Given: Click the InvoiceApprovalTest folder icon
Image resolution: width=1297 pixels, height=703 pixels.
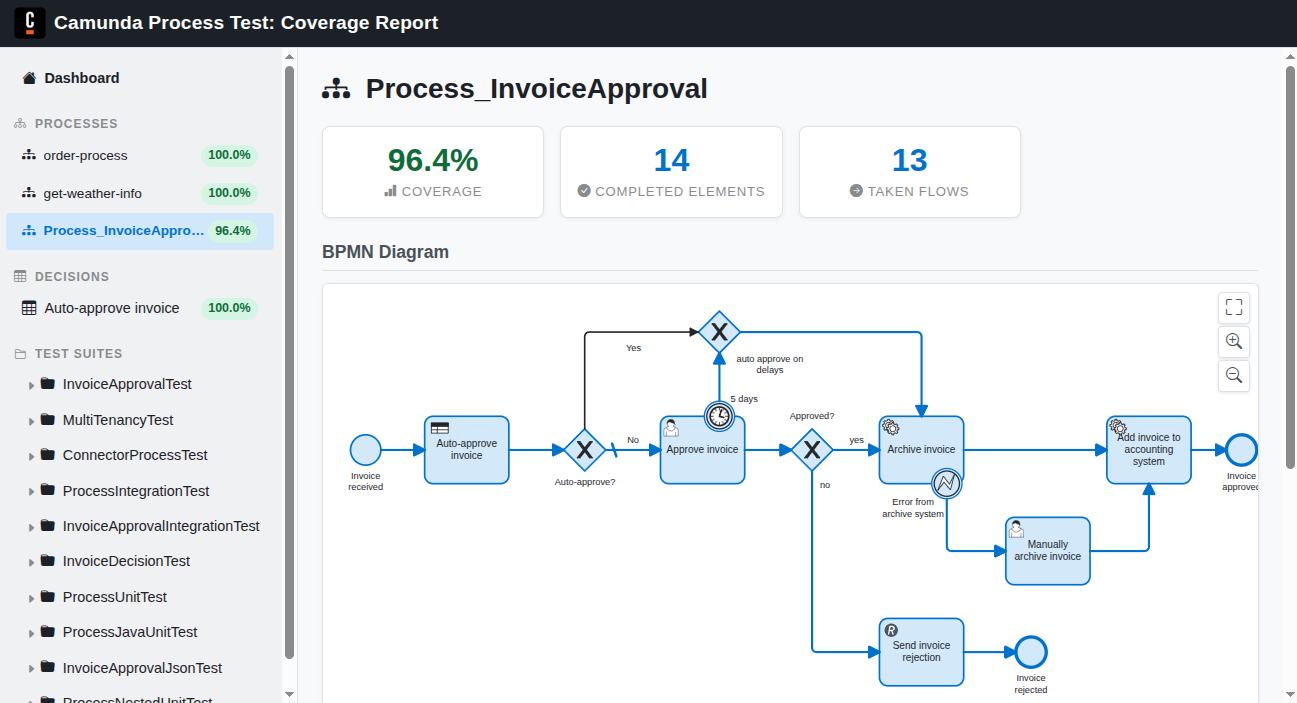Looking at the screenshot, I should click(47, 384).
